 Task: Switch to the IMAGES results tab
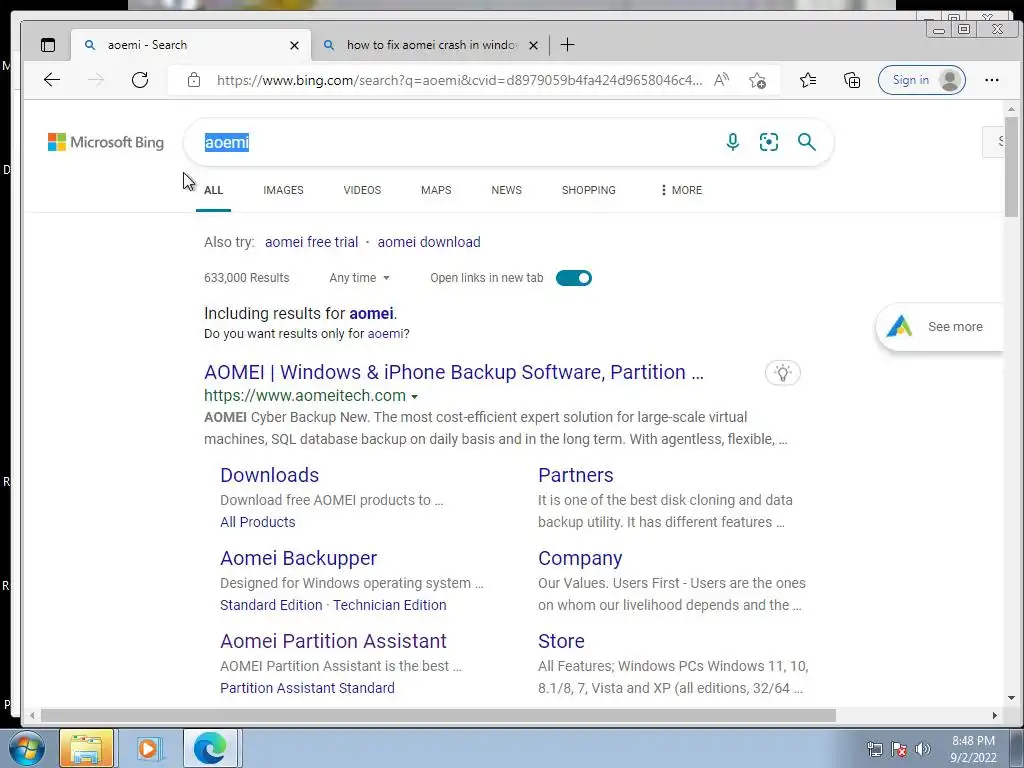(x=283, y=190)
